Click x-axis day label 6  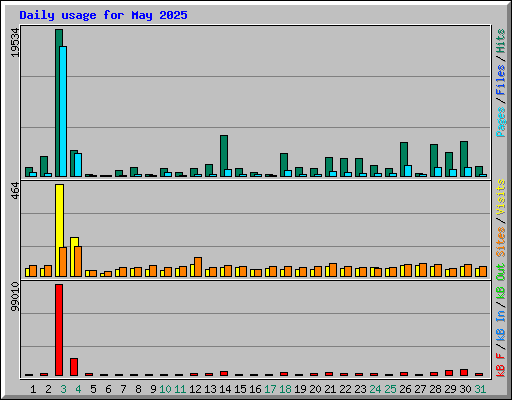point(108,389)
